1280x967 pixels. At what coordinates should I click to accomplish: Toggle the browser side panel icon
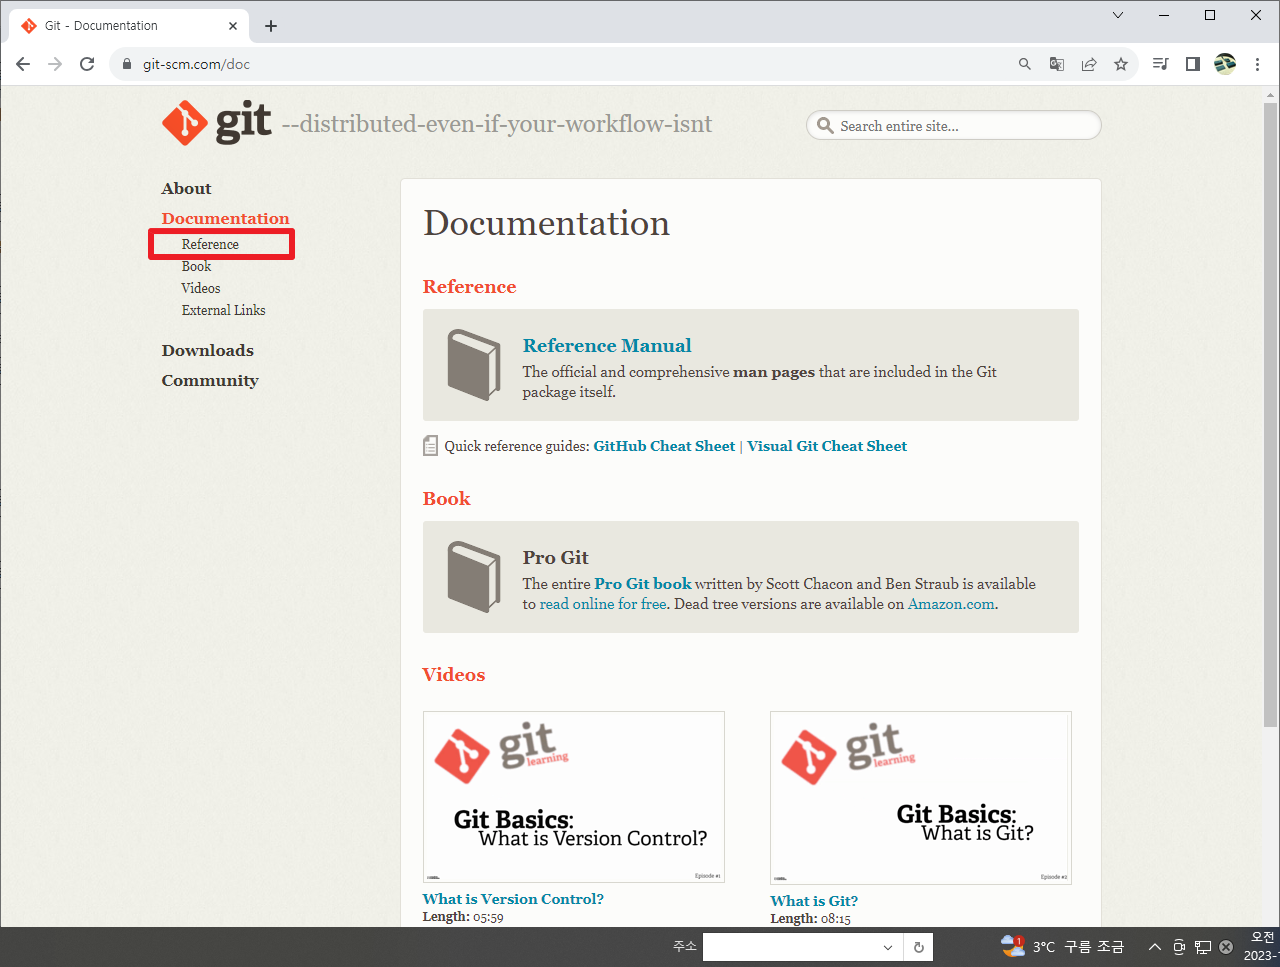1193,64
